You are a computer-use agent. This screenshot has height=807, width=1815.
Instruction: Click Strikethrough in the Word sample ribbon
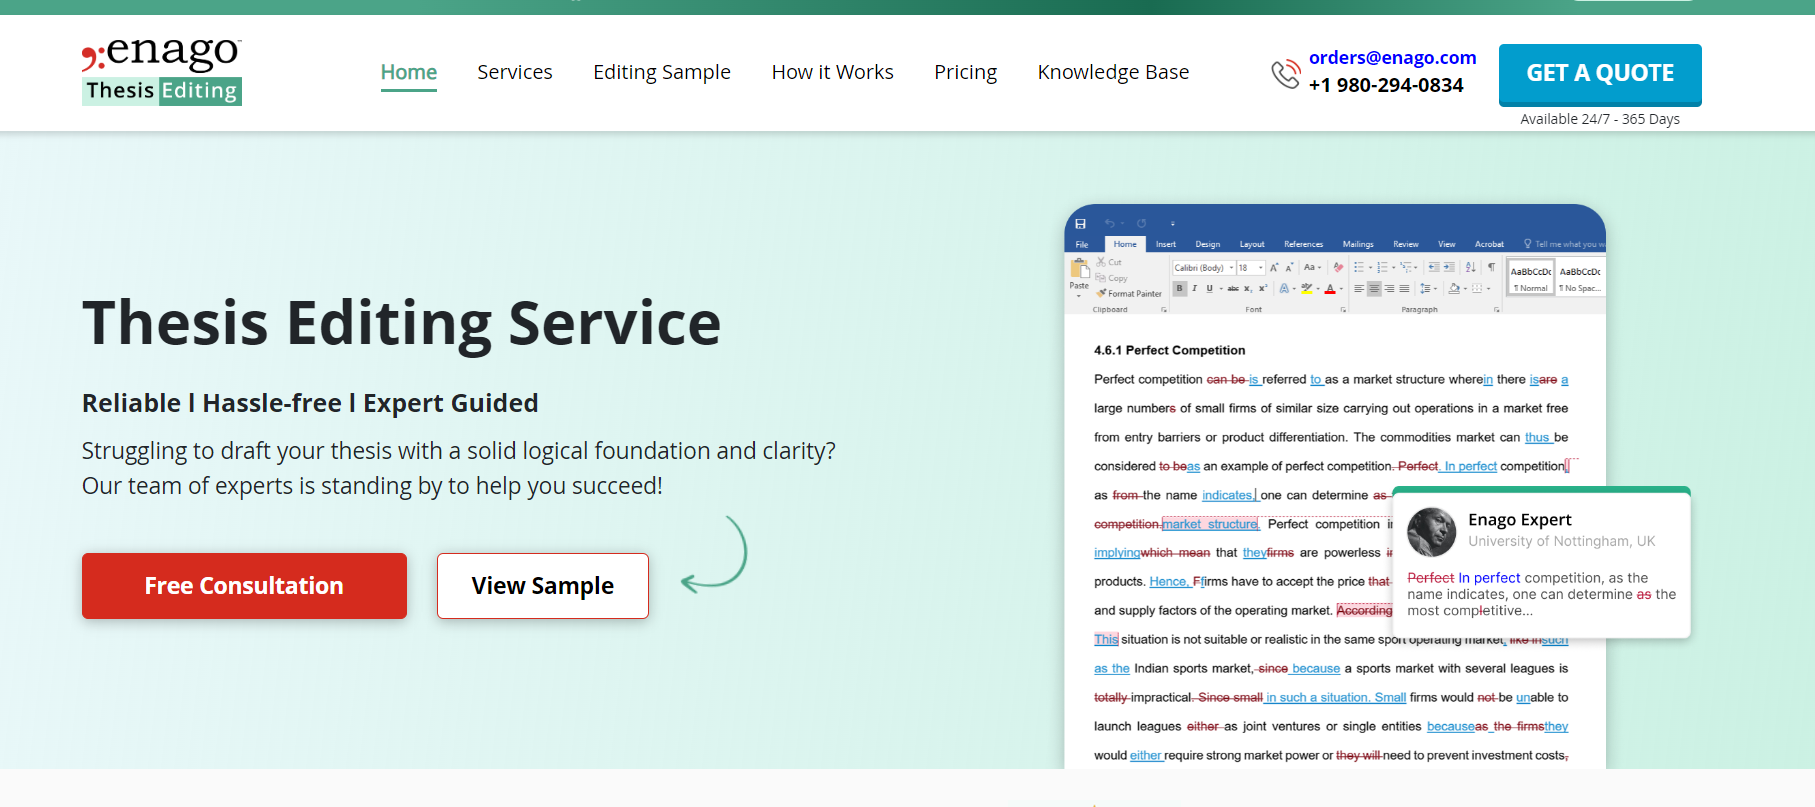click(1233, 288)
